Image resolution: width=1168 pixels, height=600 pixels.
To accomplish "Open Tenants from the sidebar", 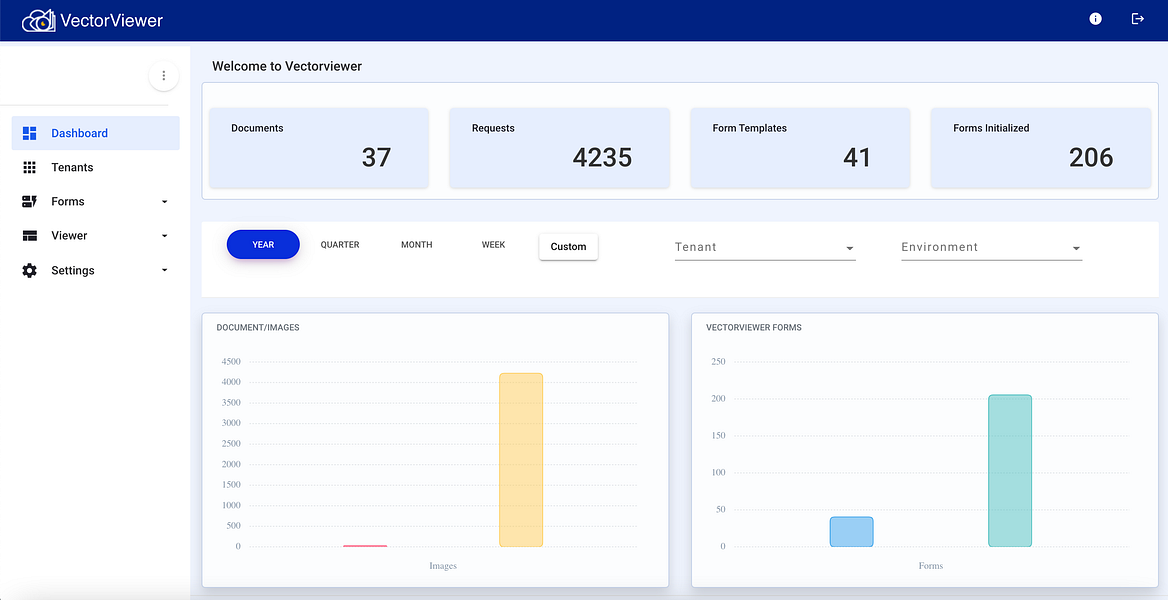I will coord(95,168).
